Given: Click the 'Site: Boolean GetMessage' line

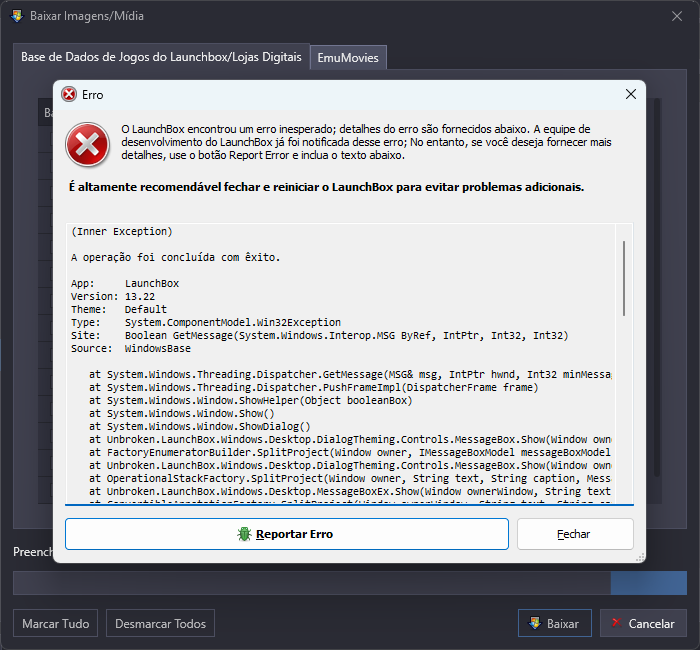Looking at the screenshot, I should point(320,335).
